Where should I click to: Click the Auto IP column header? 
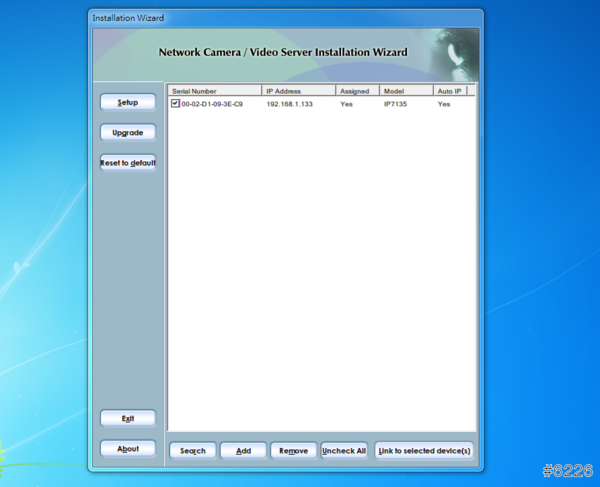tap(450, 91)
